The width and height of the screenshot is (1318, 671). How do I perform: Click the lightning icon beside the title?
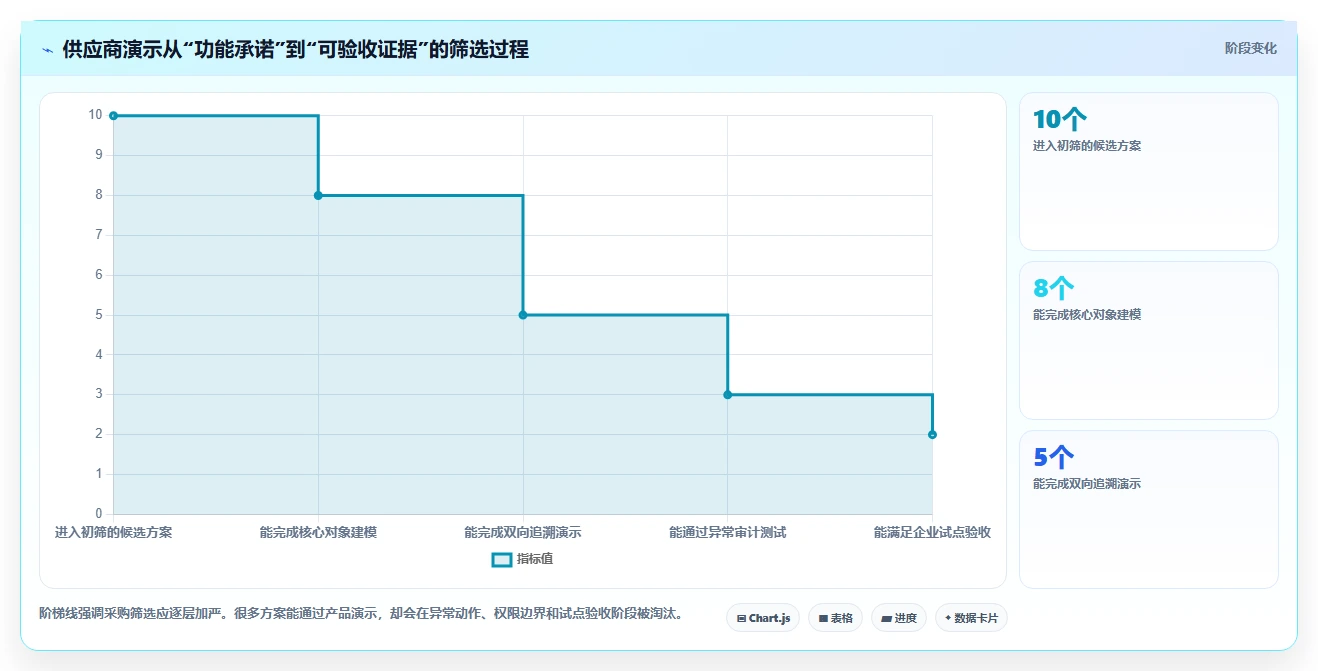(x=47, y=49)
